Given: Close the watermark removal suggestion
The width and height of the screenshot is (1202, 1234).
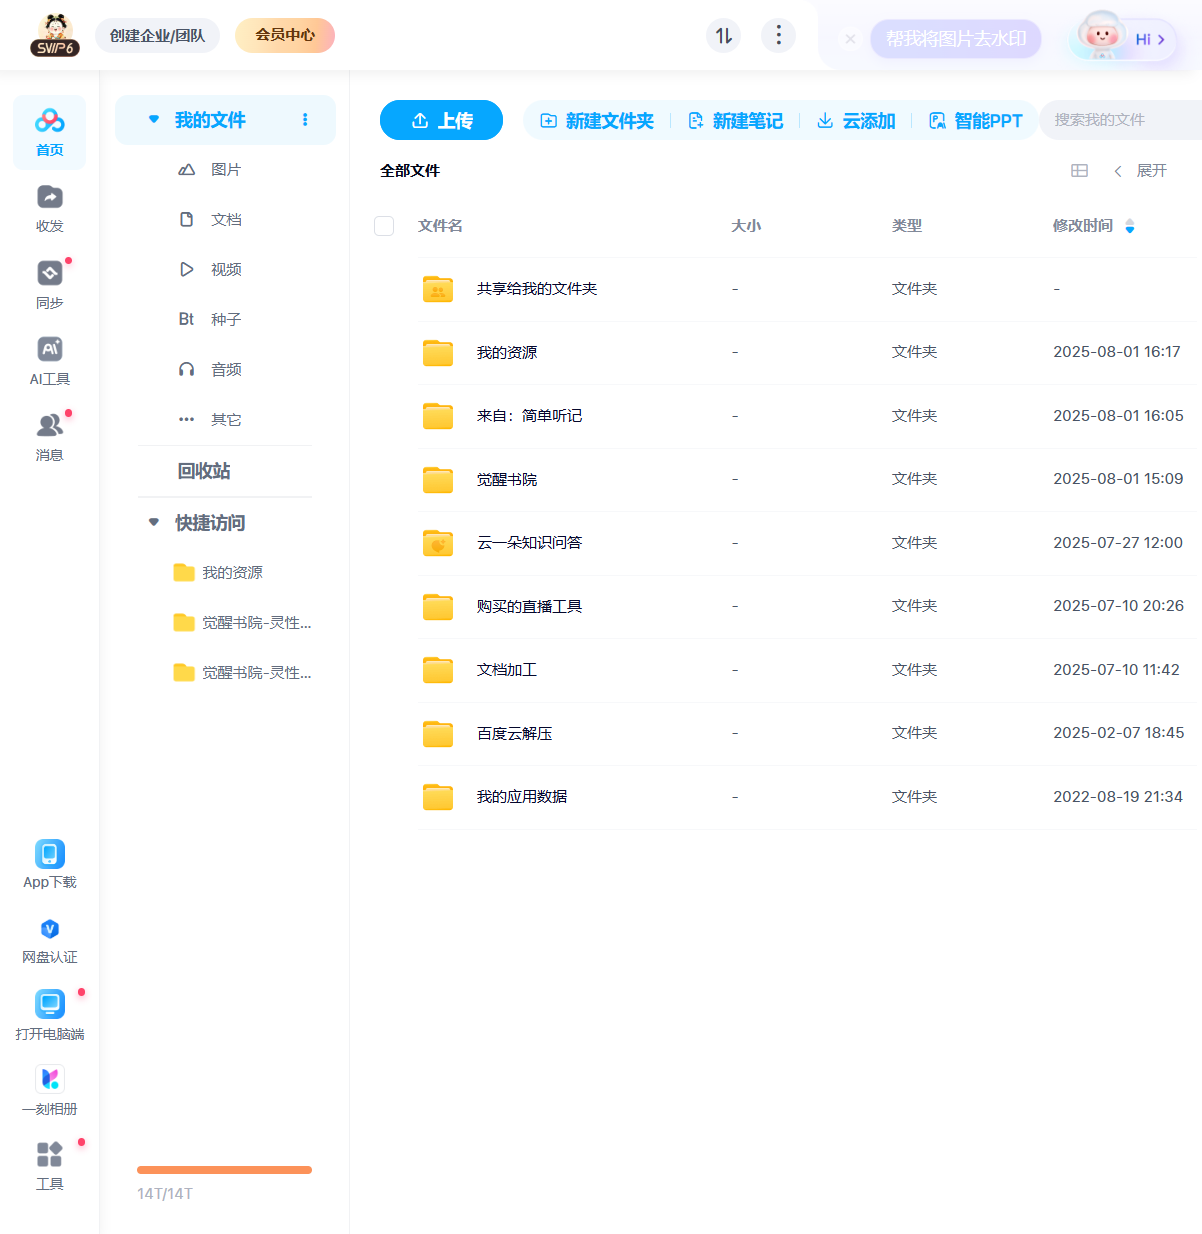Looking at the screenshot, I should [x=850, y=39].
